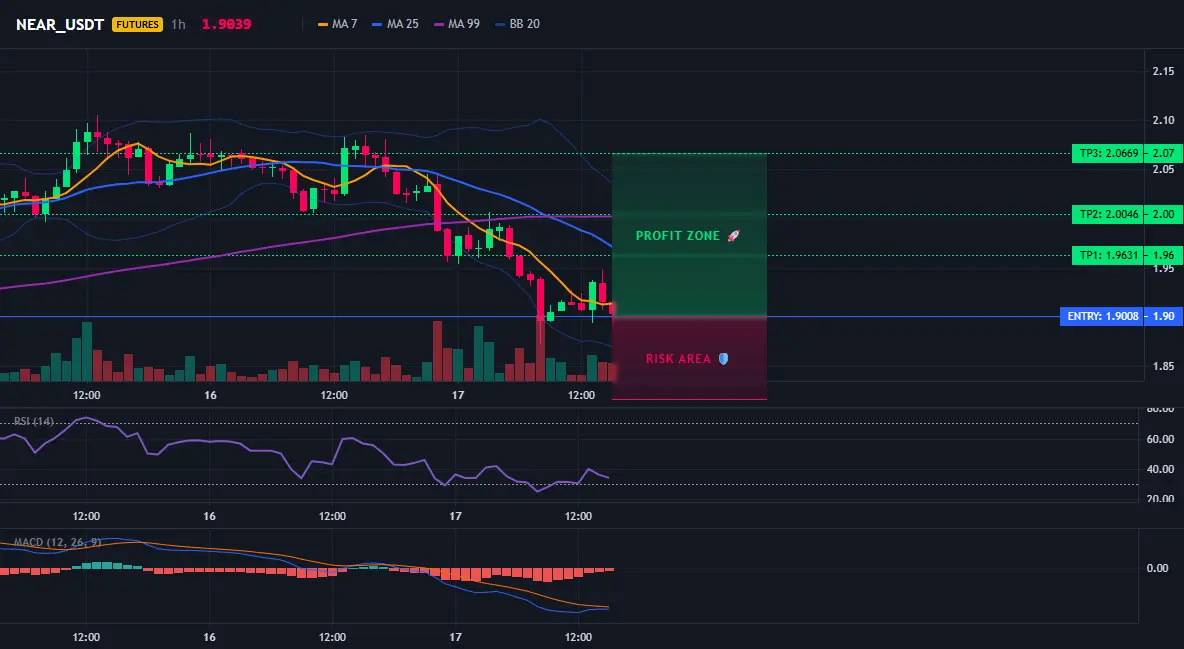Click the ENTRY: 1.9008 price label
This screenshot has width=1184, height=649.
click(x=1102, y=317)
